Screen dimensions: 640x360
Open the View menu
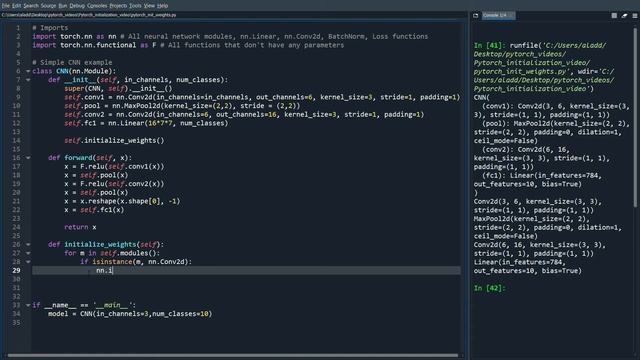(x=149, y=6)
